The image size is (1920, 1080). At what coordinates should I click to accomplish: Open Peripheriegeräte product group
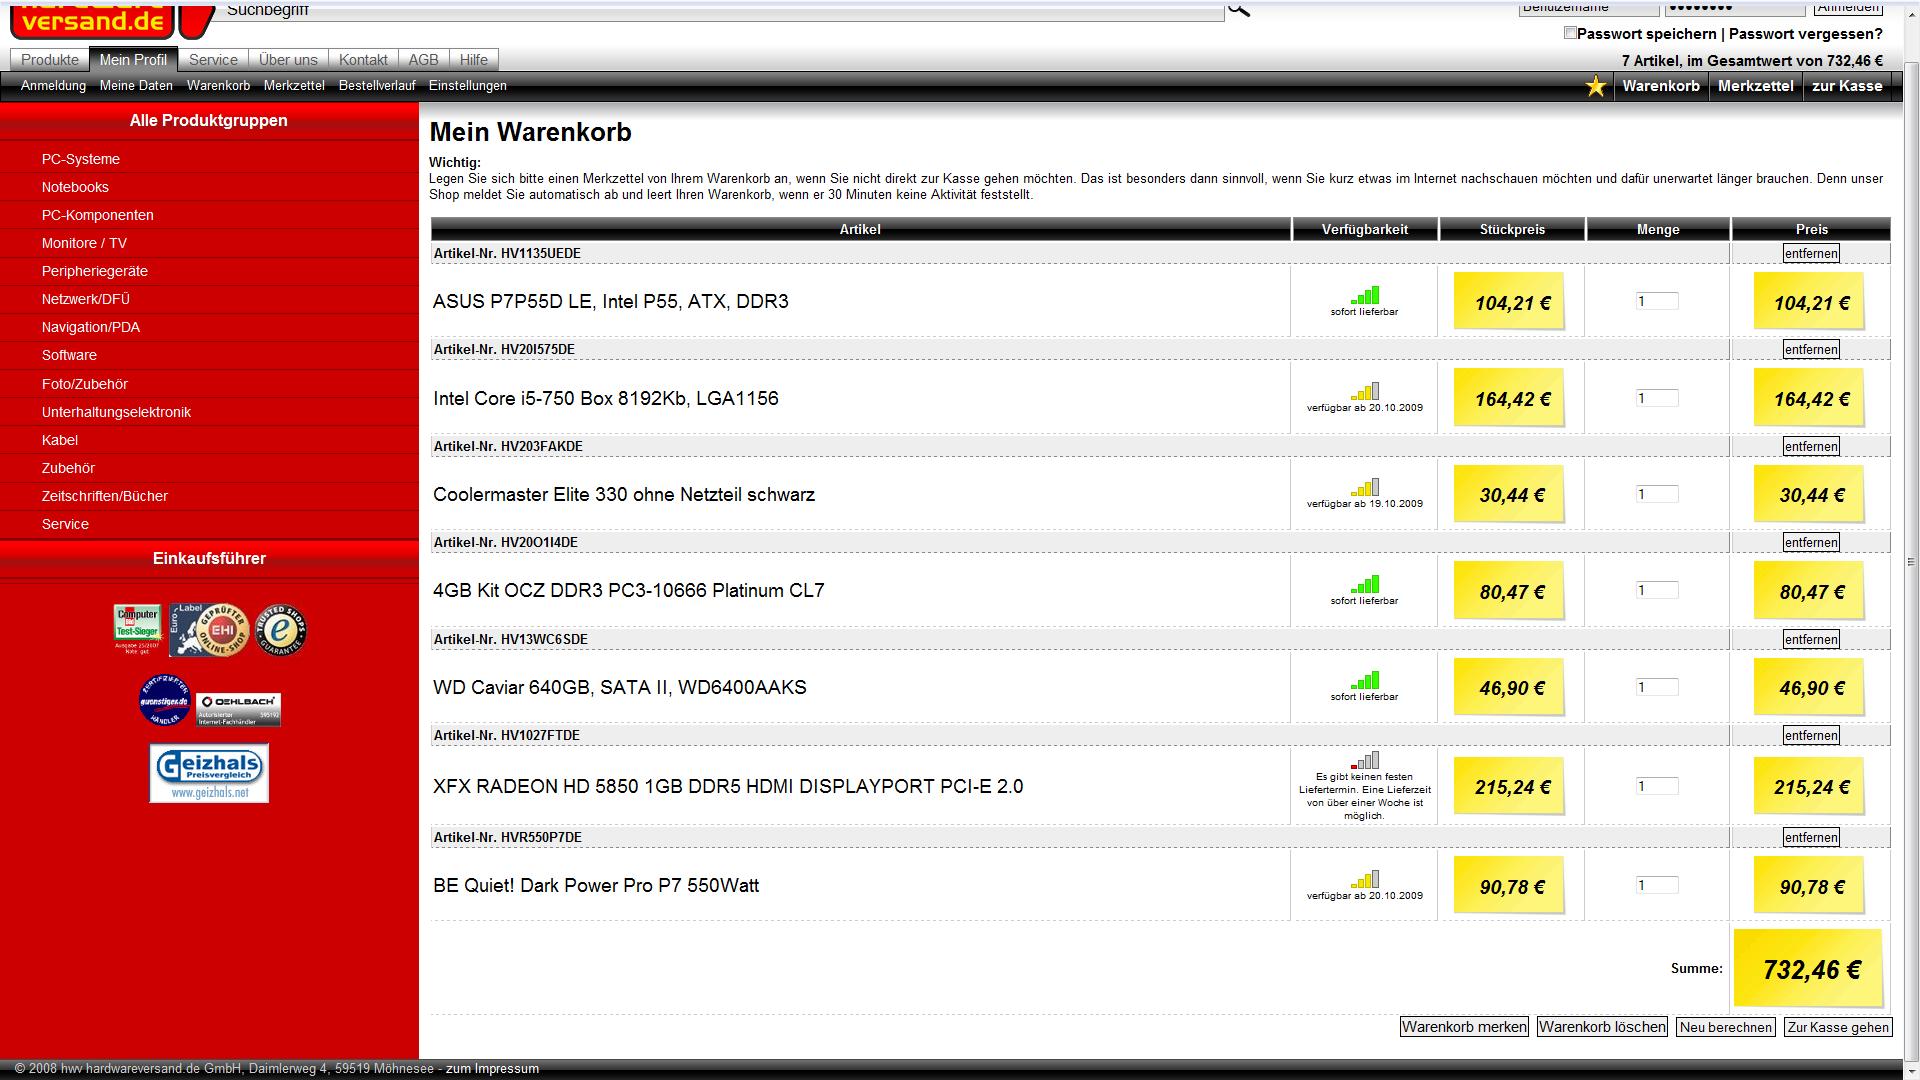coord(95,271)
